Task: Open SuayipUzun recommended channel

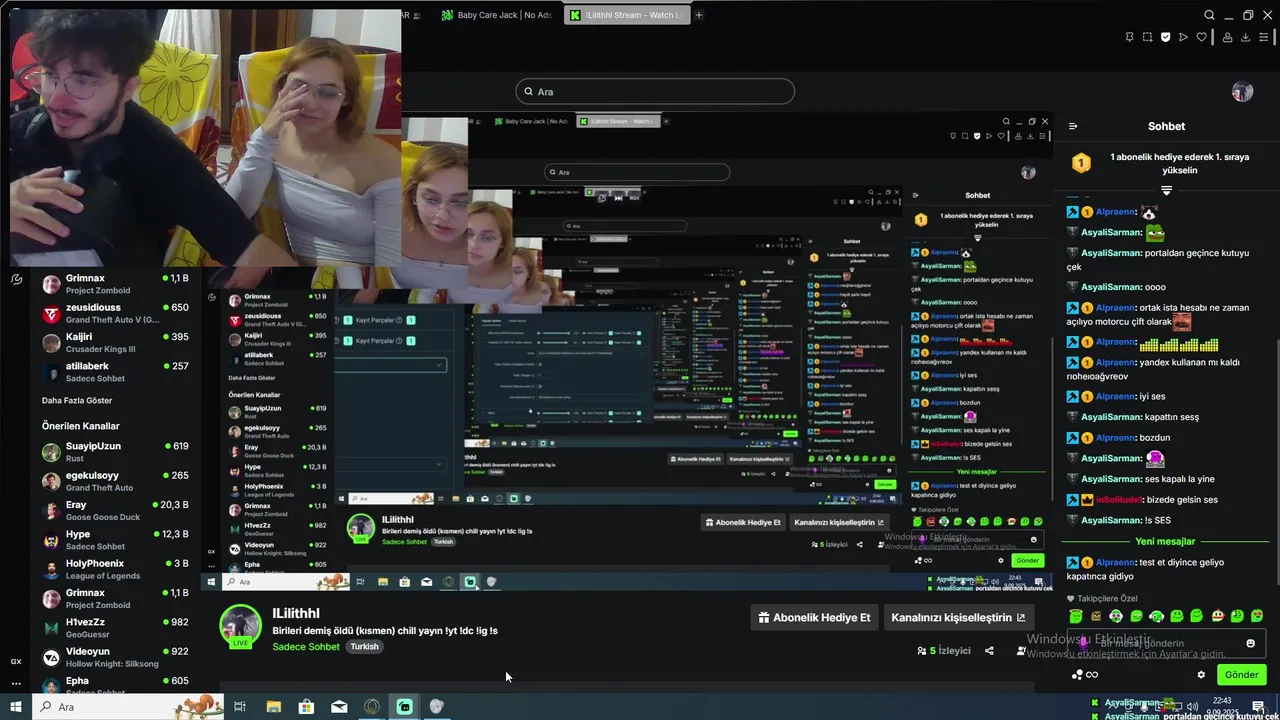Action: tap(115, 452)
